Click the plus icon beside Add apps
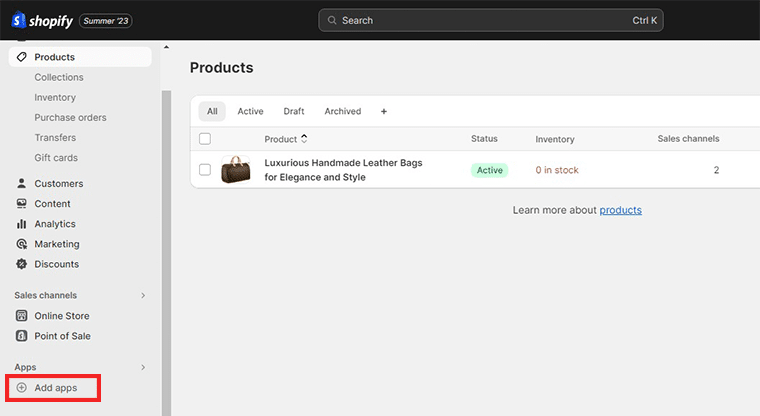Screen dimensions: 760x416 coord(22,387)
